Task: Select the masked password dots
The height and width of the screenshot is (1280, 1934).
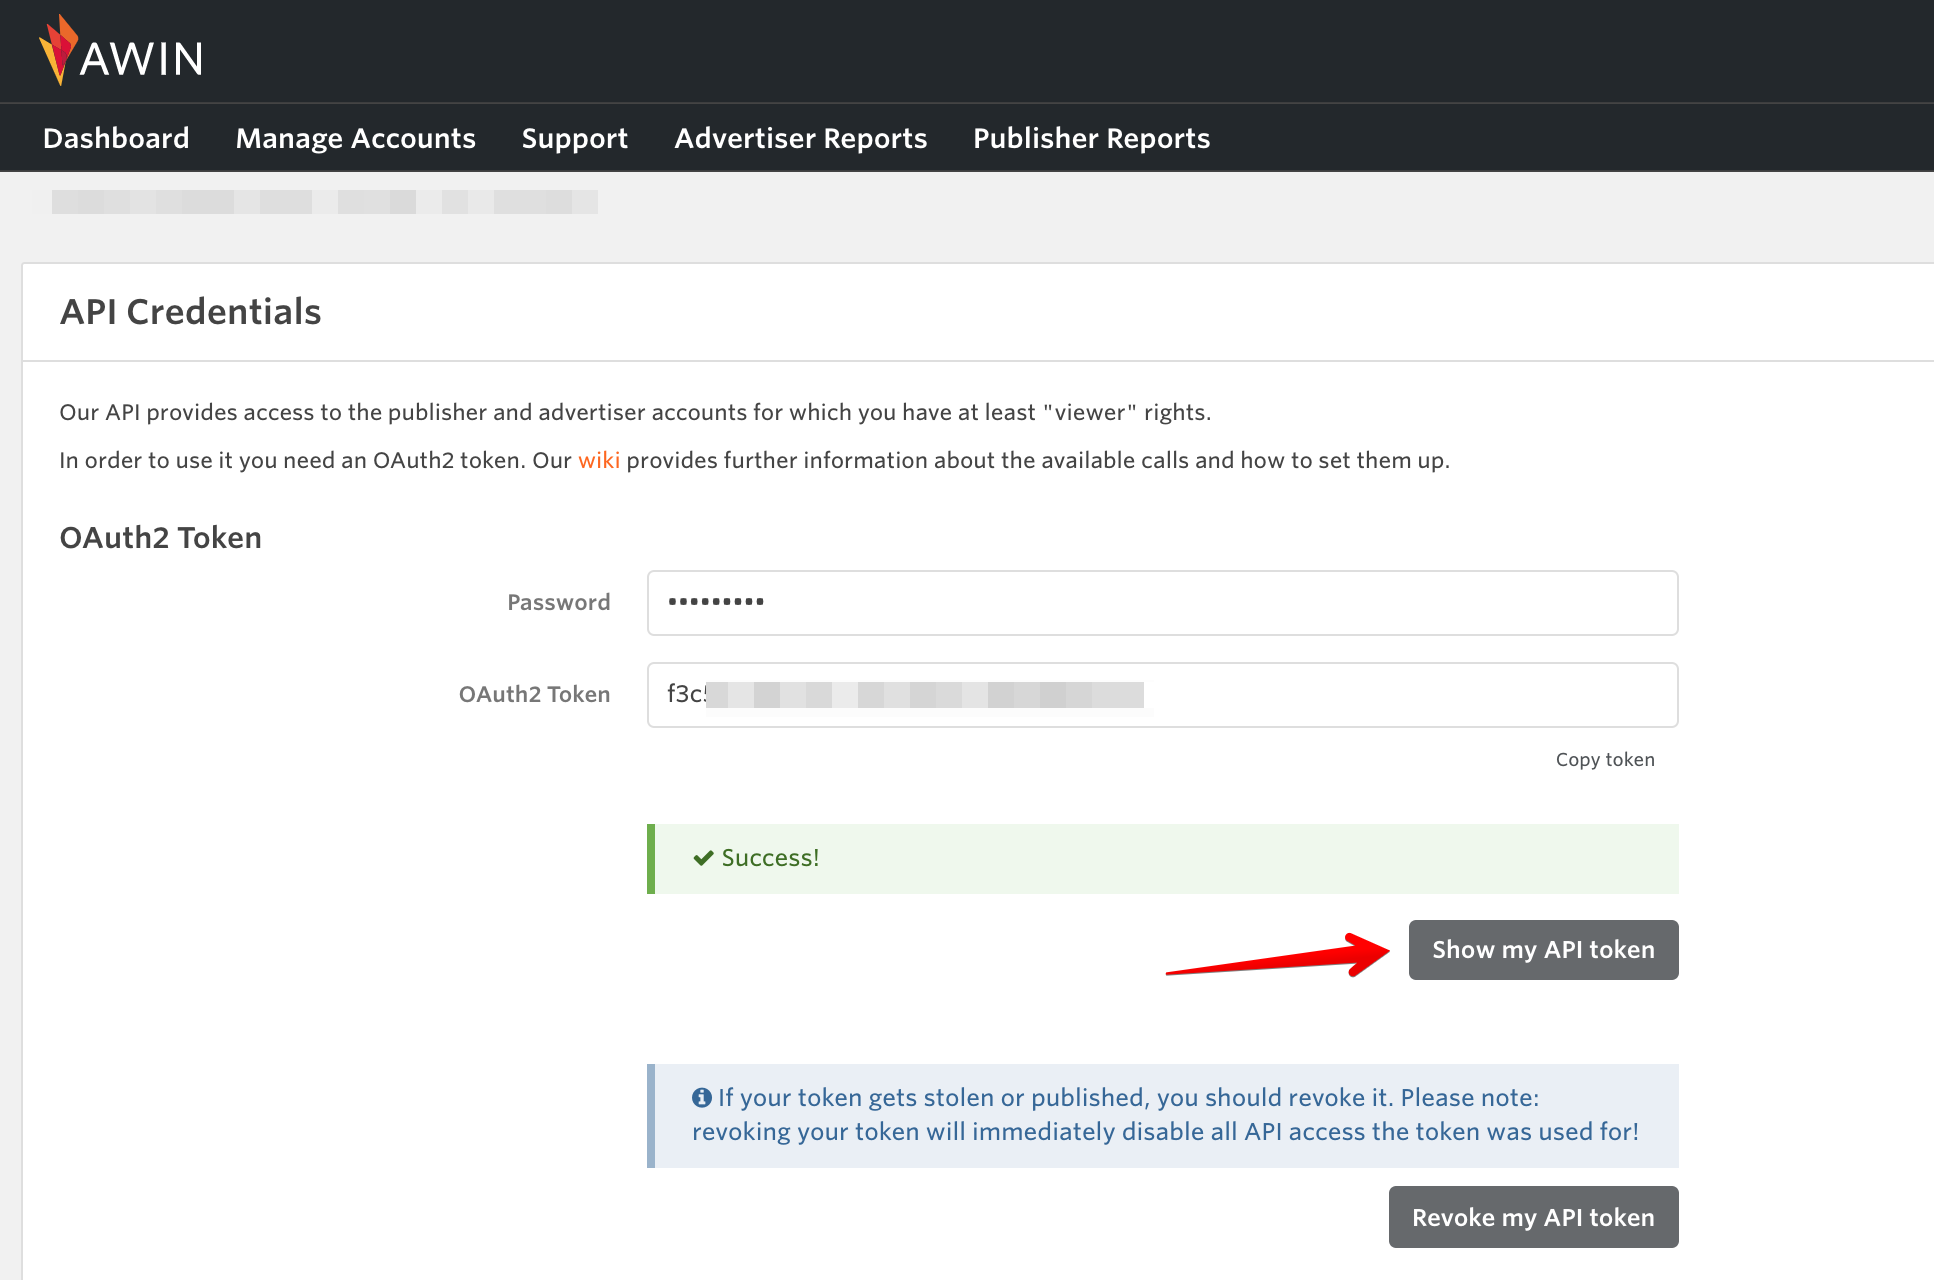Action: tap(716, 602)
